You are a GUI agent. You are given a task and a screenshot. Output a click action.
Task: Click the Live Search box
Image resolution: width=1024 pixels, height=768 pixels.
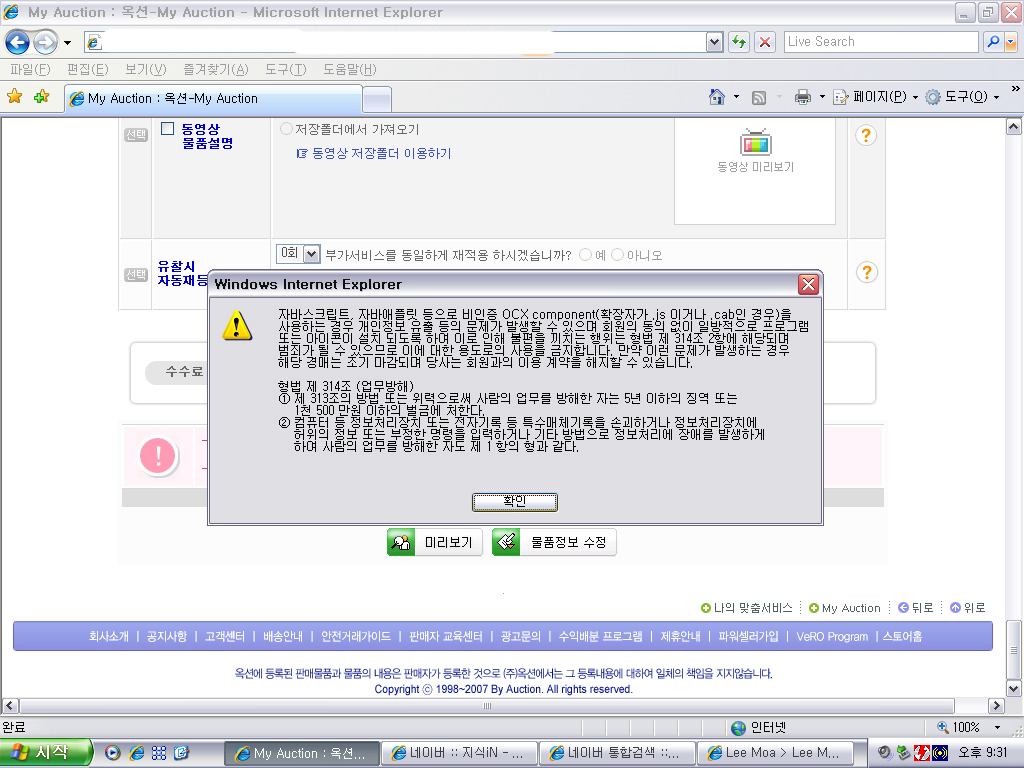tap(880, 42)
